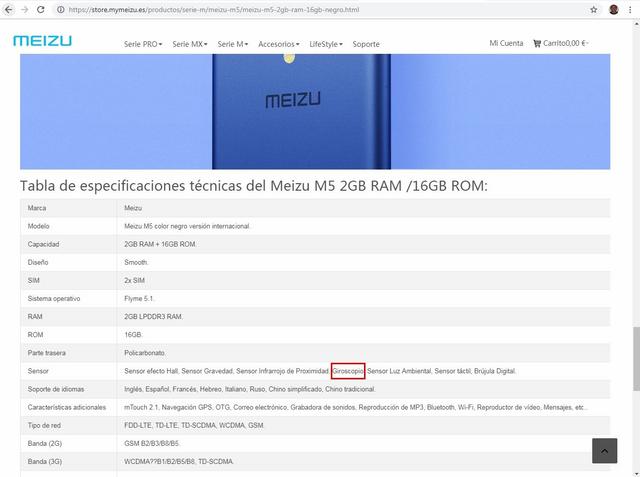Click the page vertical scrollbar thumb
This screenshot has height=477, width=640.
[x=636, y=358]
